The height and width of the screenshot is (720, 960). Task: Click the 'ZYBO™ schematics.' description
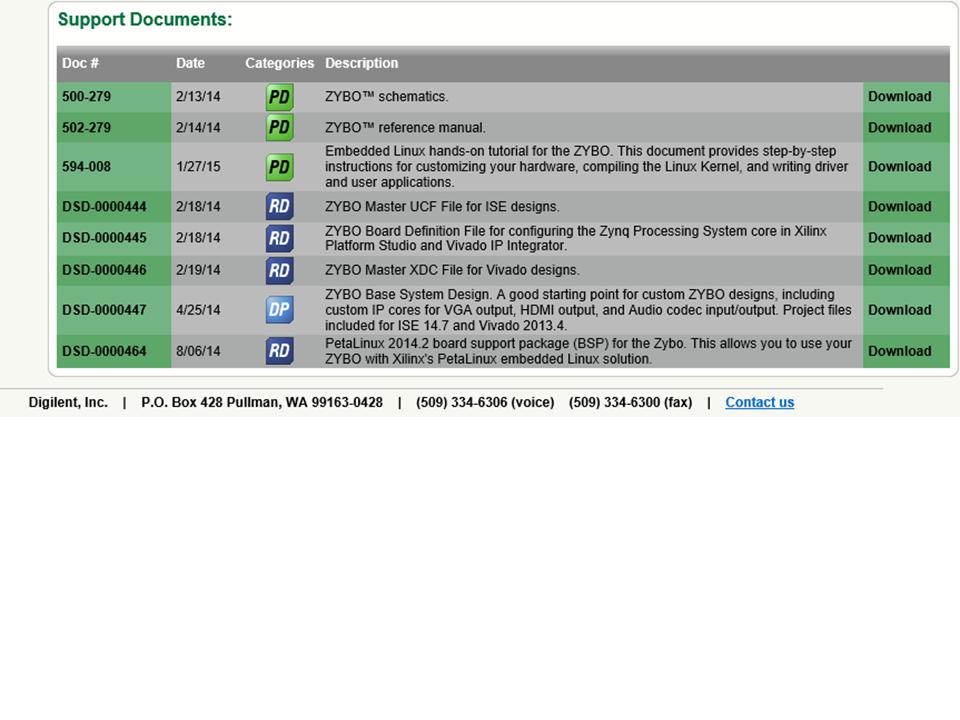click(386, 97)
